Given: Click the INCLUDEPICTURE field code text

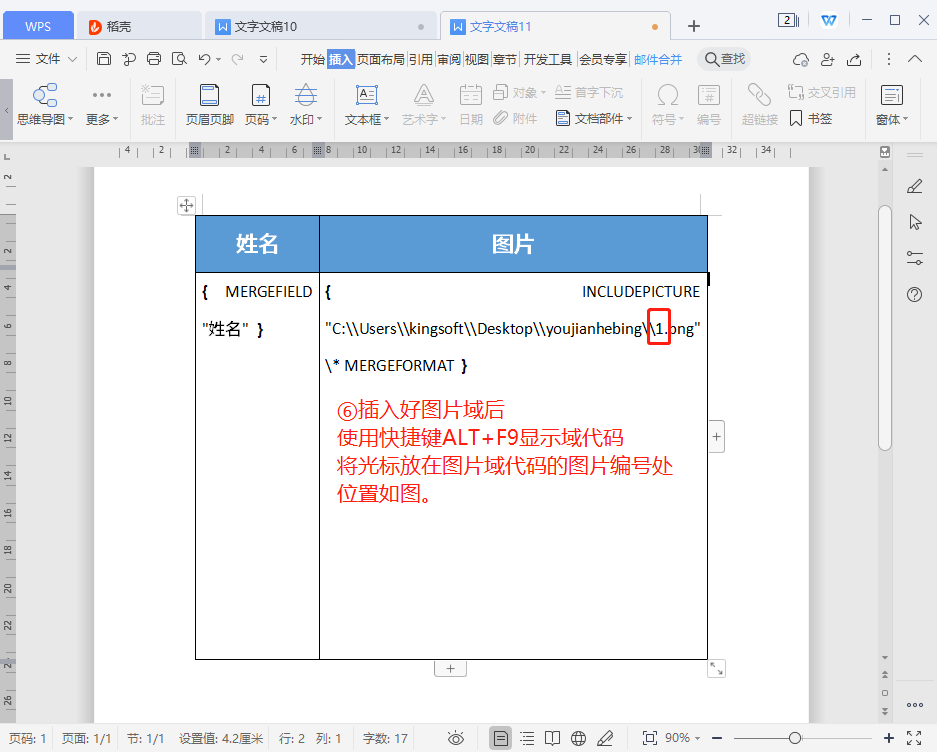Looking at the screenshot, I should tap(641, 292).
